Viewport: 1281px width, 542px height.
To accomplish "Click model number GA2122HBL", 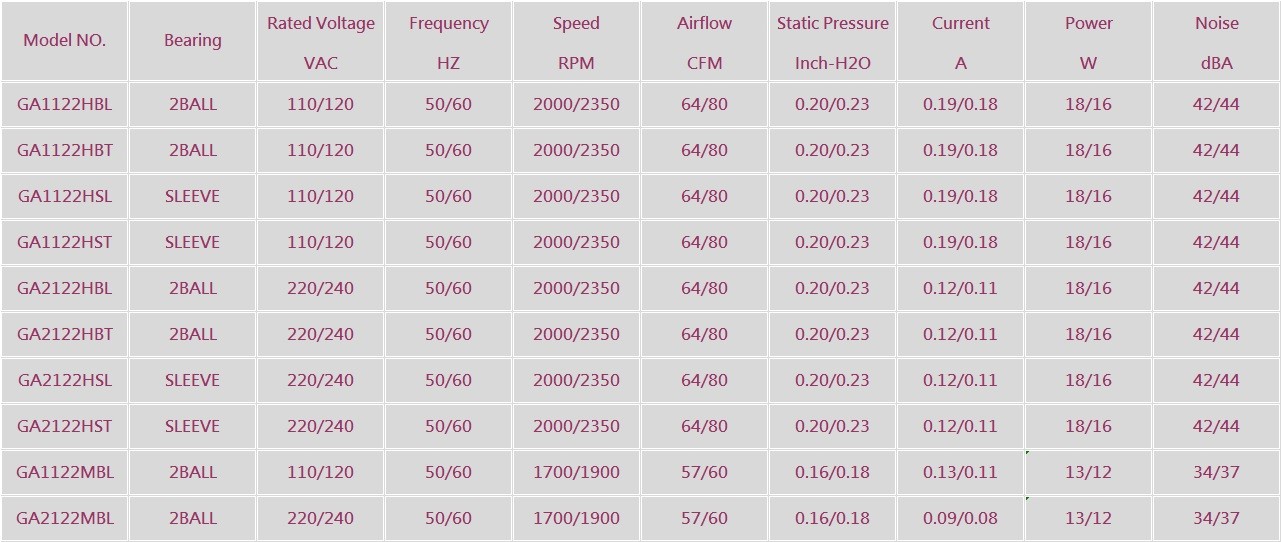I will pos(65,288).
